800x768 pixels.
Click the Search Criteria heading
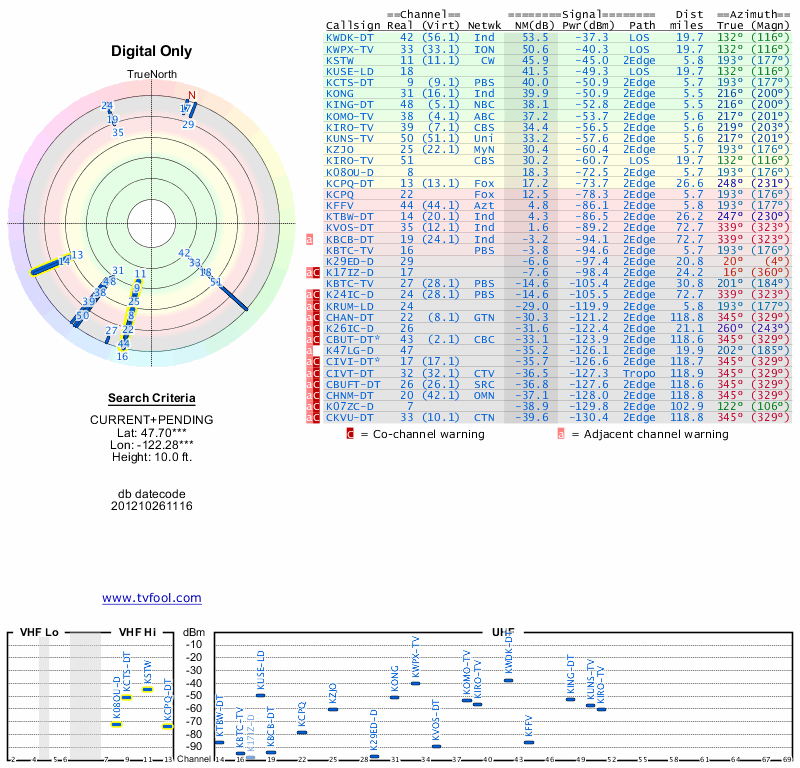pos(151,399)
